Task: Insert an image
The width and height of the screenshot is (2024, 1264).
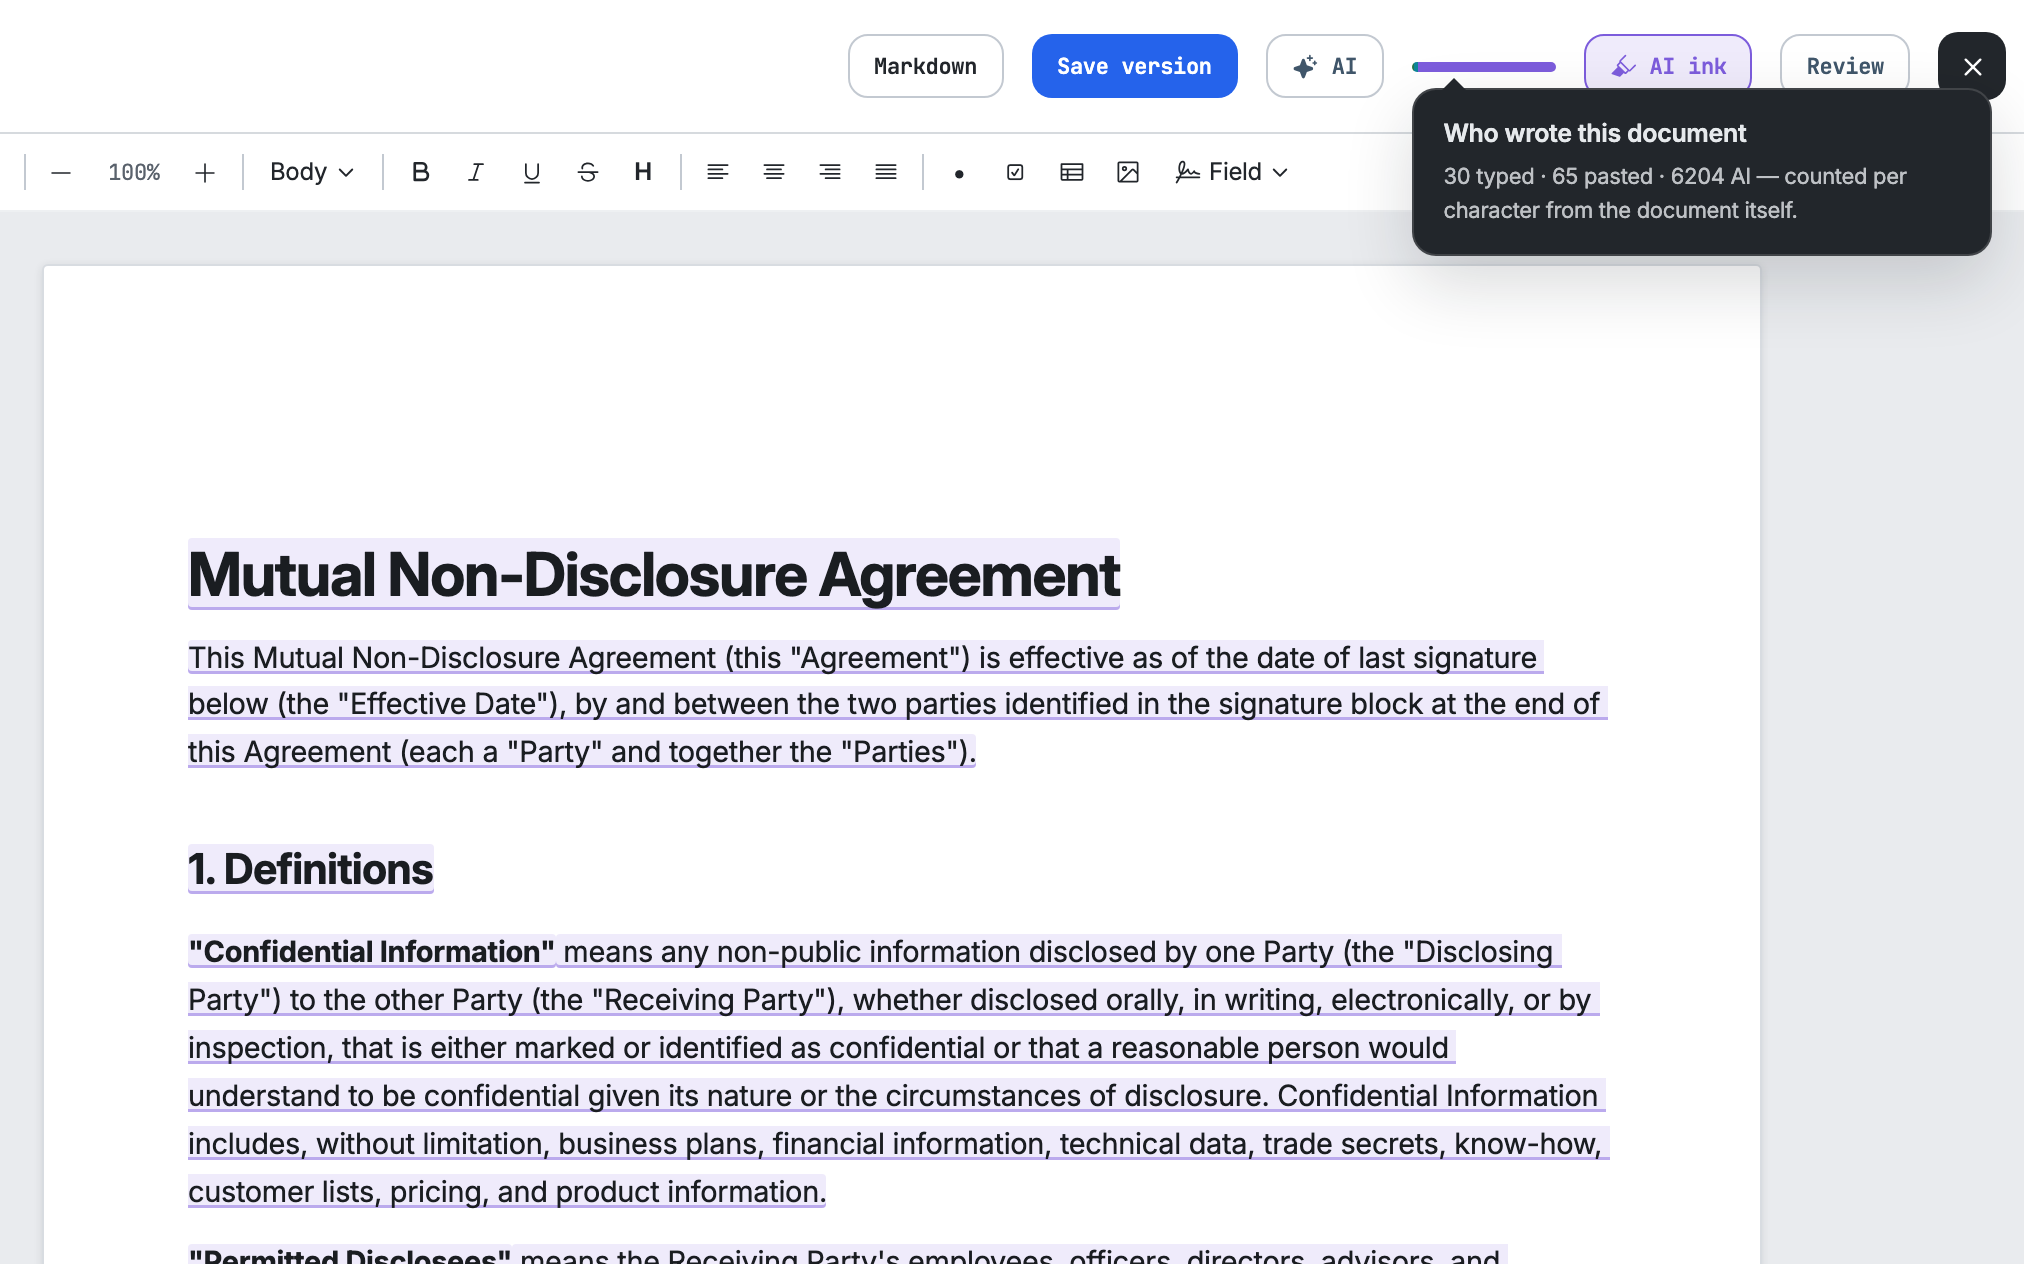Action: click(1128, 172)
